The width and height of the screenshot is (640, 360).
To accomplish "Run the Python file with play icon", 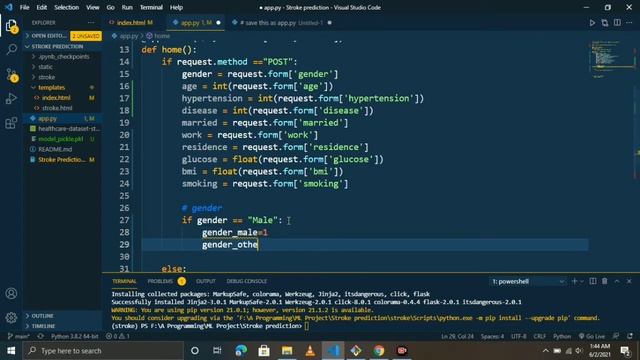I will tap(592, 23).
